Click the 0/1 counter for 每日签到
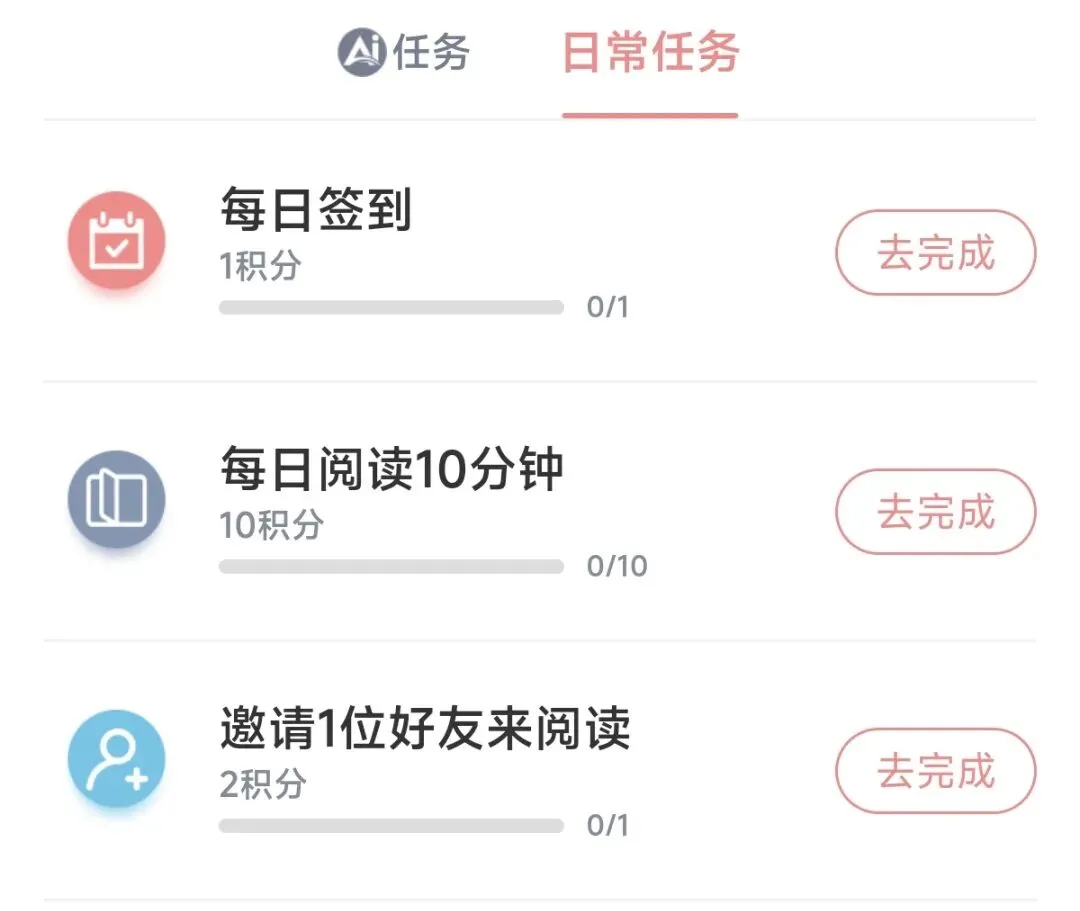The image size is (1080, 911). [x=608, y=307]
